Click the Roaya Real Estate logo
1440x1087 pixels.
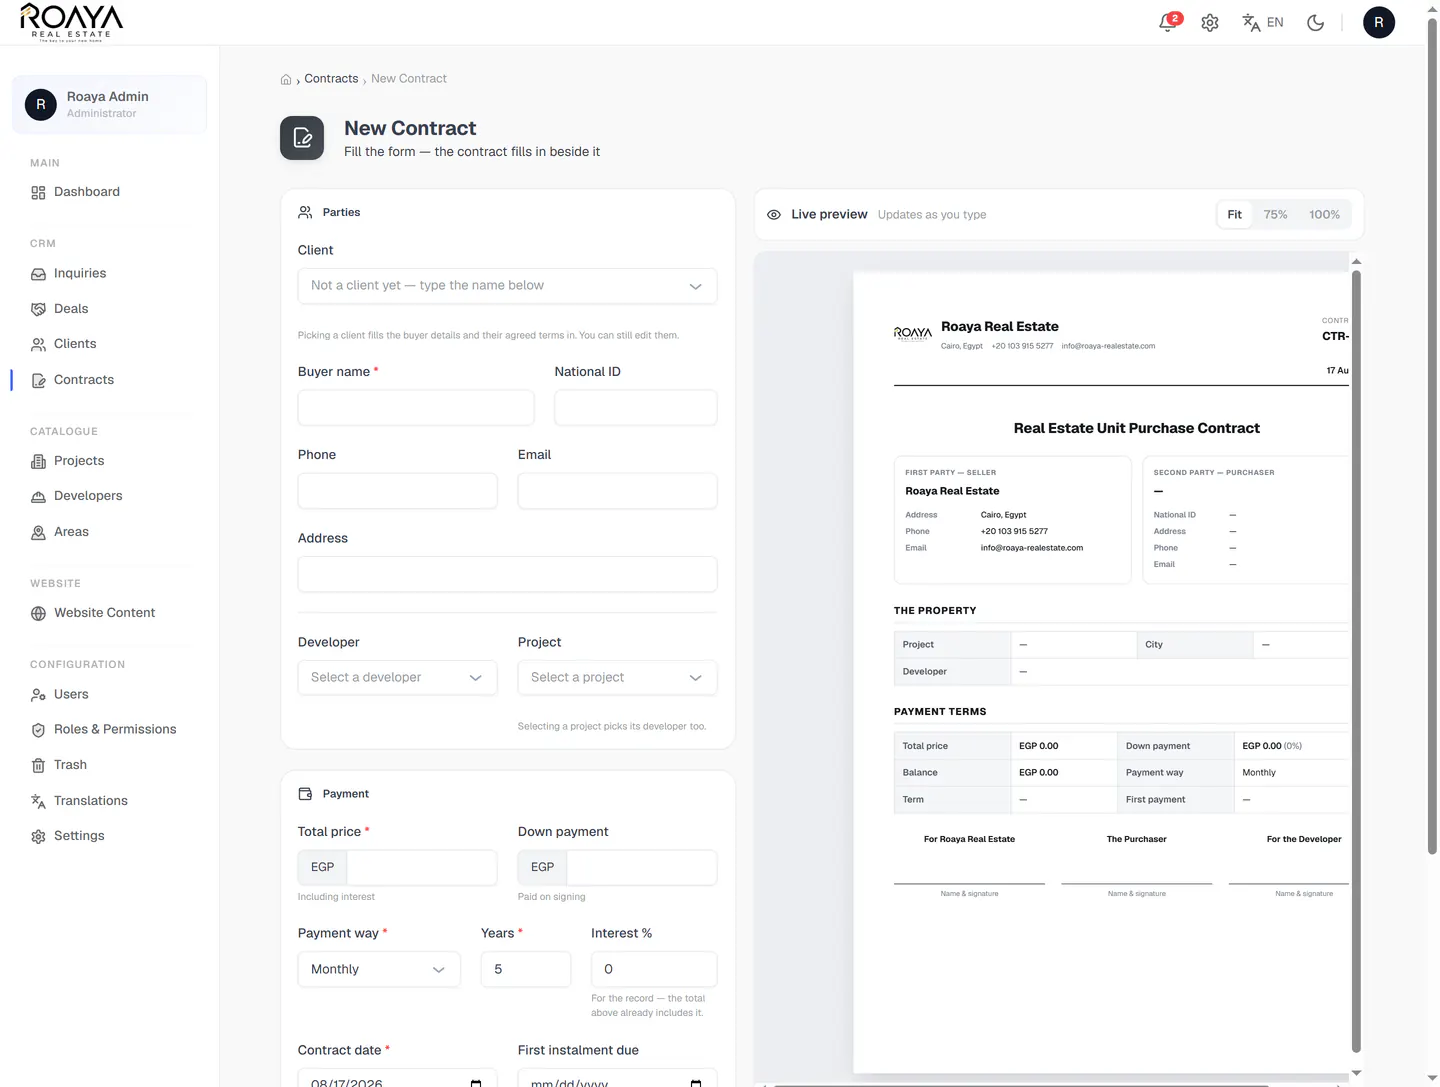(71, 21)
